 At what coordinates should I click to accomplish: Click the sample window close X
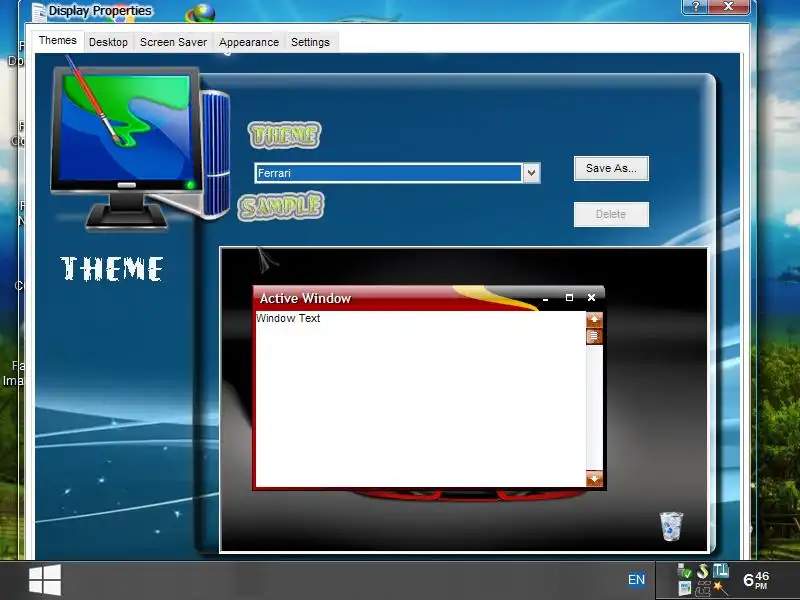coord(591,297)
